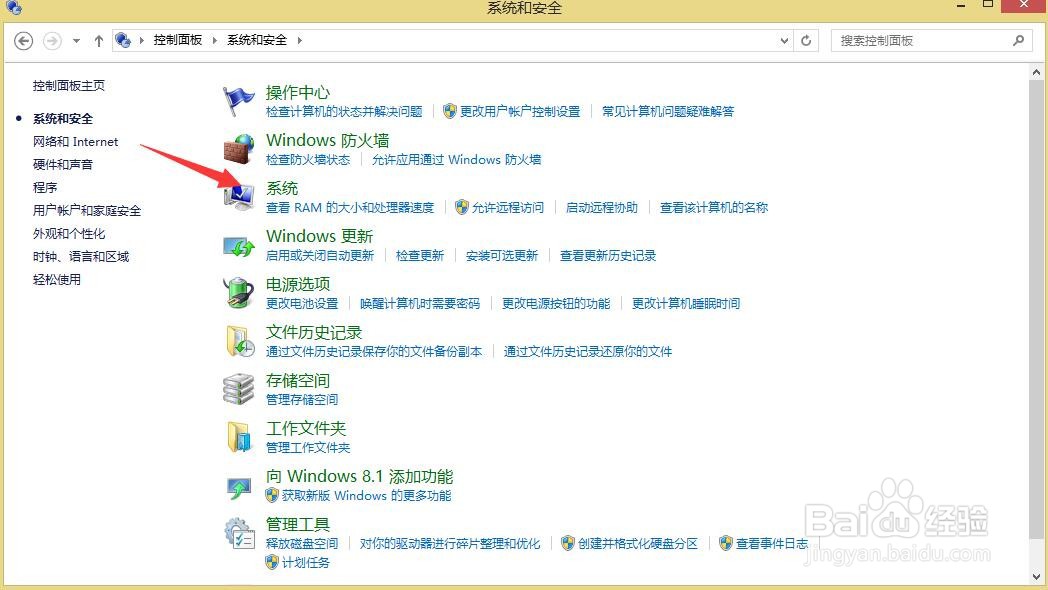The image size is (1048, 590).
Task: Open the System computer monitor icon
Action: coord(239,197)
